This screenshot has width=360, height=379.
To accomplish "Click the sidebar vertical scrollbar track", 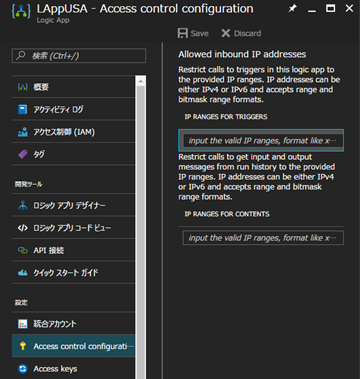I will [x=141, y=233].
